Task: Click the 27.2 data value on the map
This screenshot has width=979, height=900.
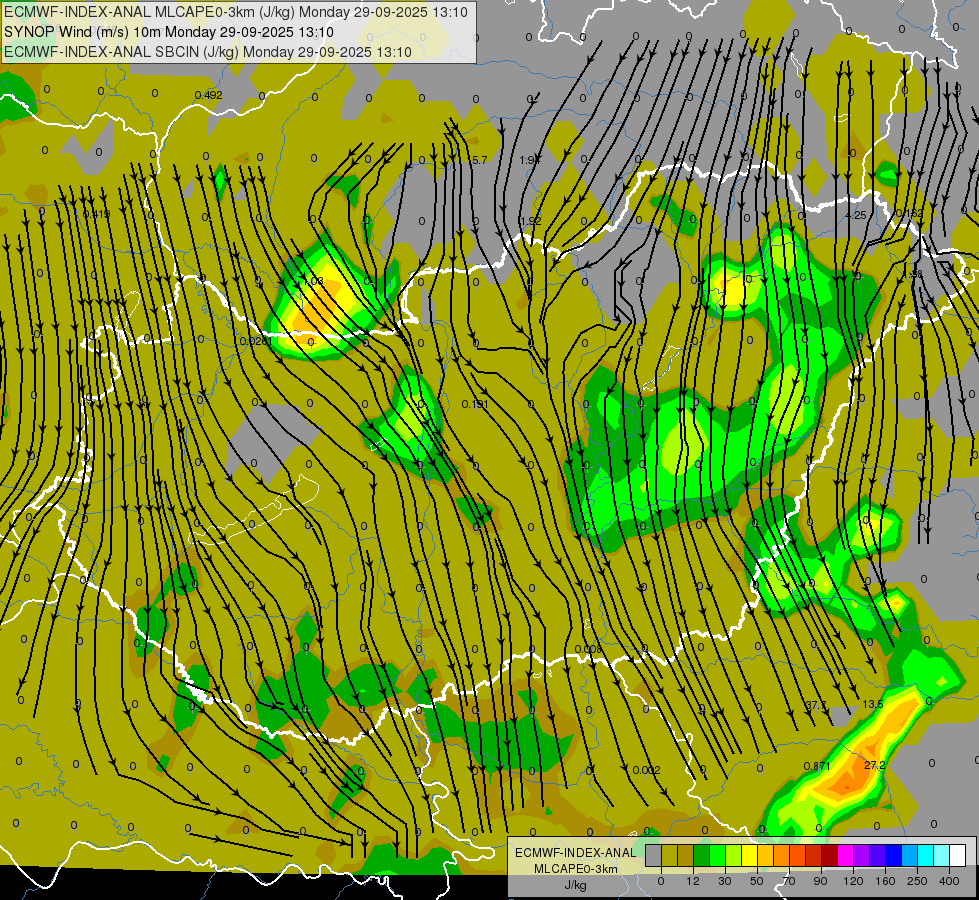Action: (875, 765)
